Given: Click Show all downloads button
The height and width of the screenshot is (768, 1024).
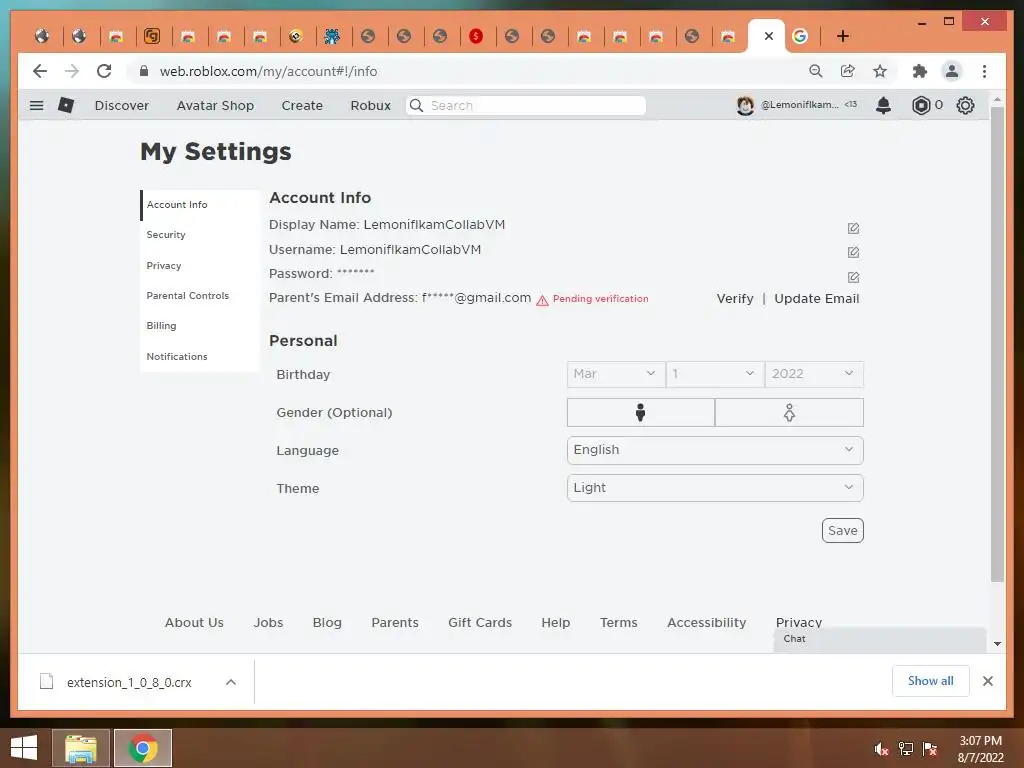Looking at the screenshot, I should click(931, 681).
